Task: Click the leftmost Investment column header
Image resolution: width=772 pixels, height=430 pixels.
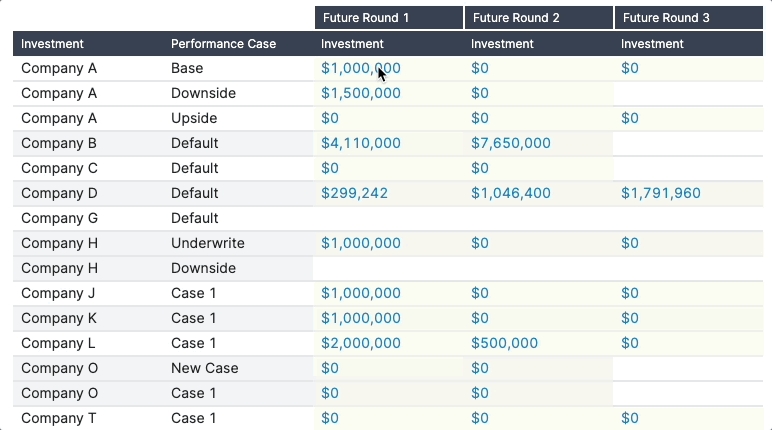Action: [x=52, y=44]
